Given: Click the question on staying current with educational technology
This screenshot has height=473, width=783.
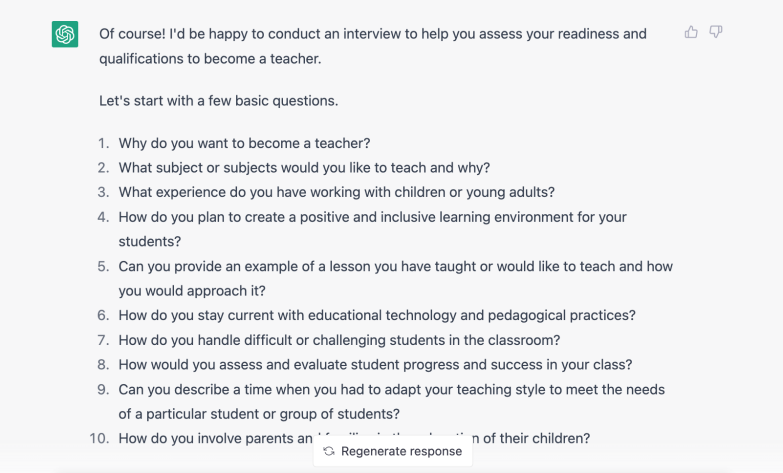Looking at the screenshot, I should coord(377,316).
